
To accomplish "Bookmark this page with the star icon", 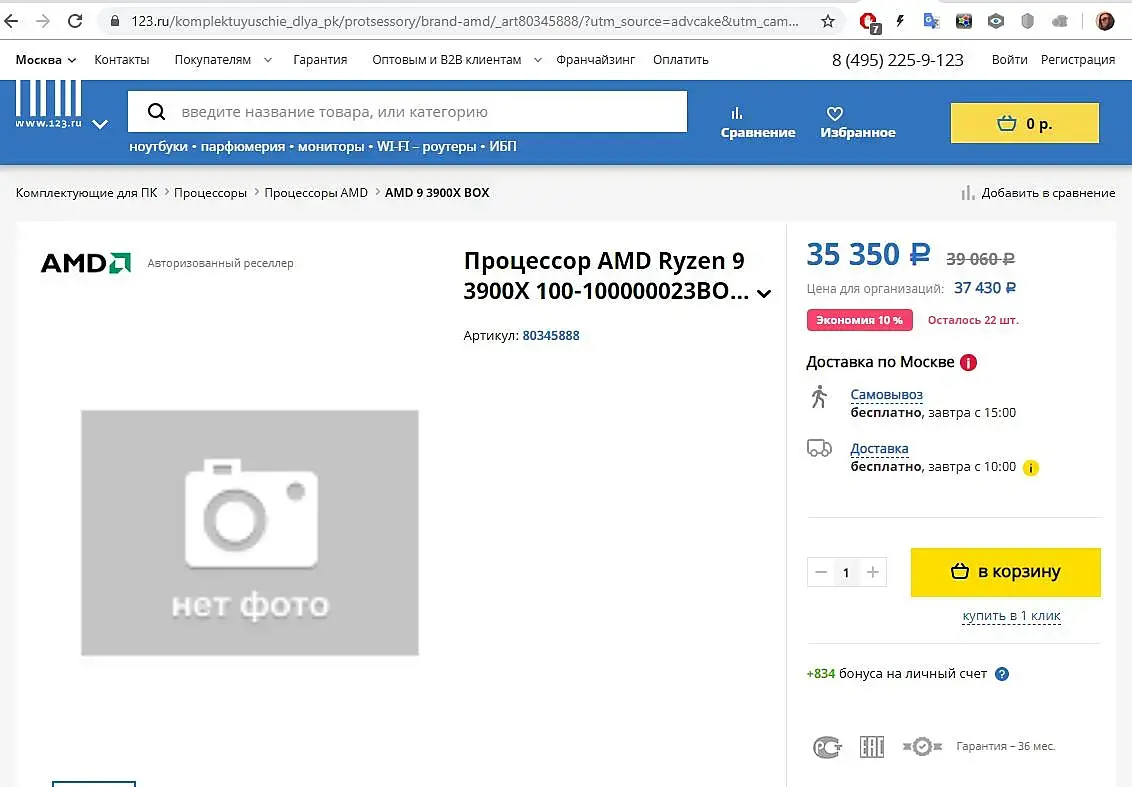I will (828, 21).
